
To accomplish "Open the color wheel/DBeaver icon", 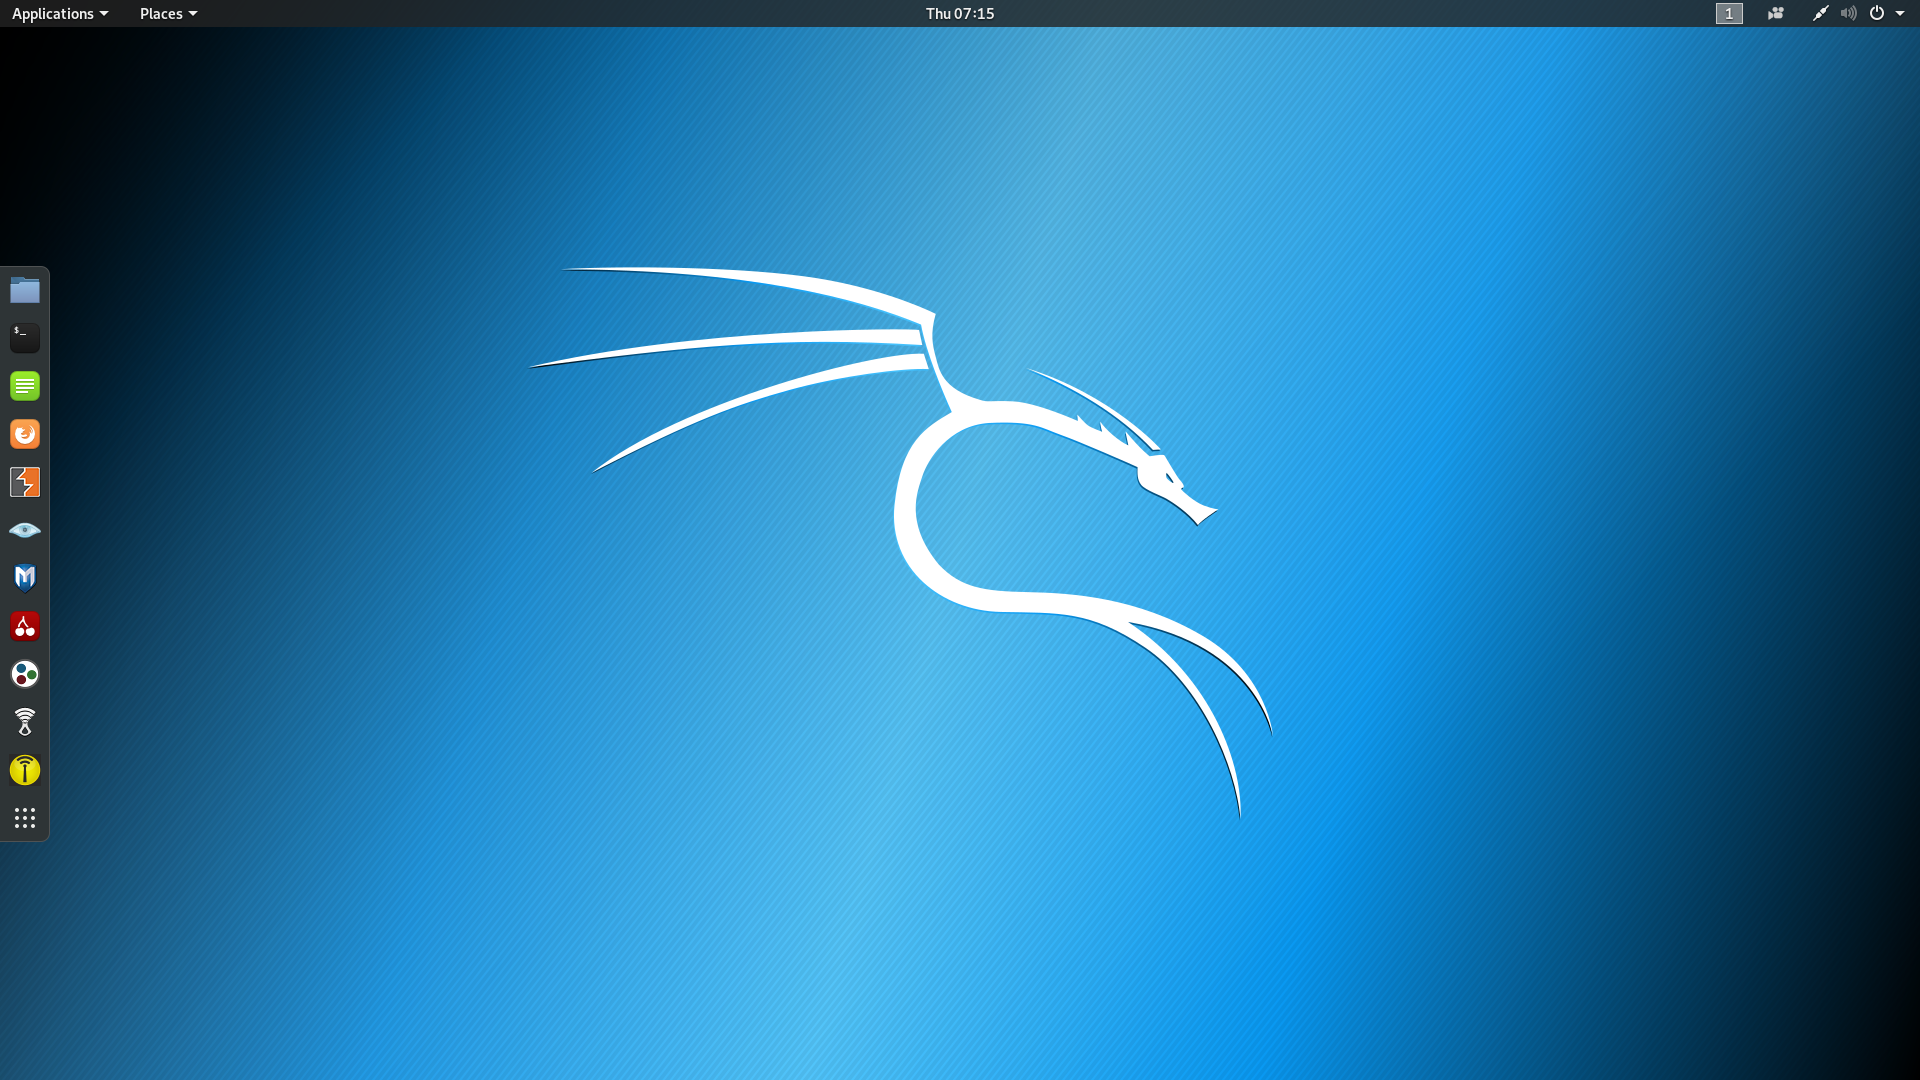I will pos(24,674).
